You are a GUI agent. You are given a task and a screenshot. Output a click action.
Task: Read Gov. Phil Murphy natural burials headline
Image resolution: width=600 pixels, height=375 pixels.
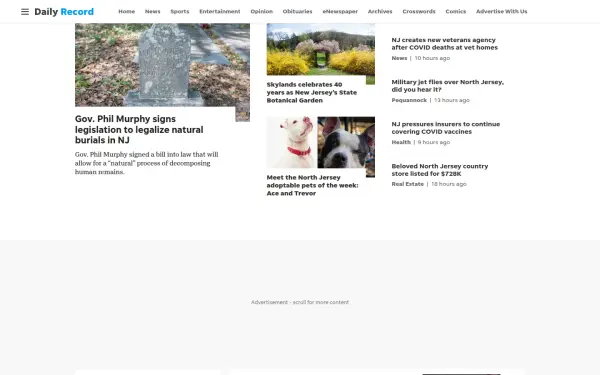tap(139, 129)
